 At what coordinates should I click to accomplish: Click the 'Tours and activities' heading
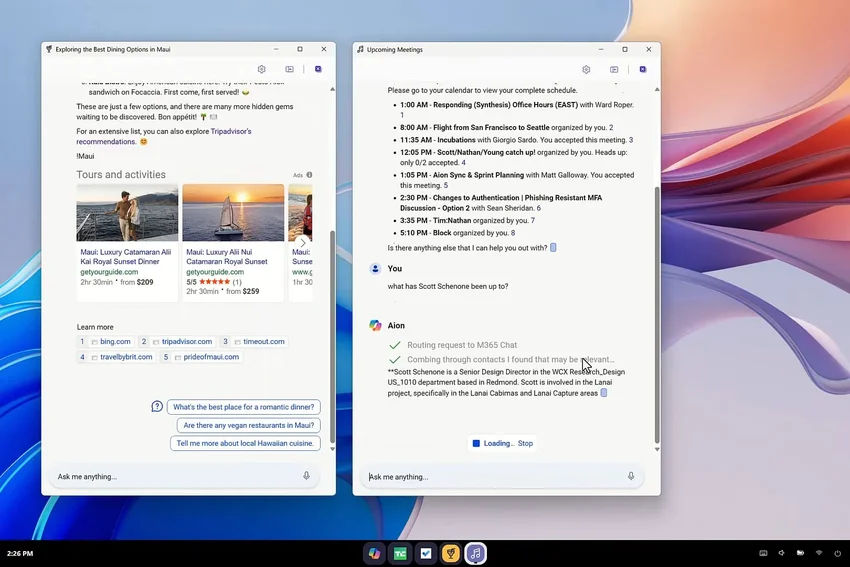[121, 175]
